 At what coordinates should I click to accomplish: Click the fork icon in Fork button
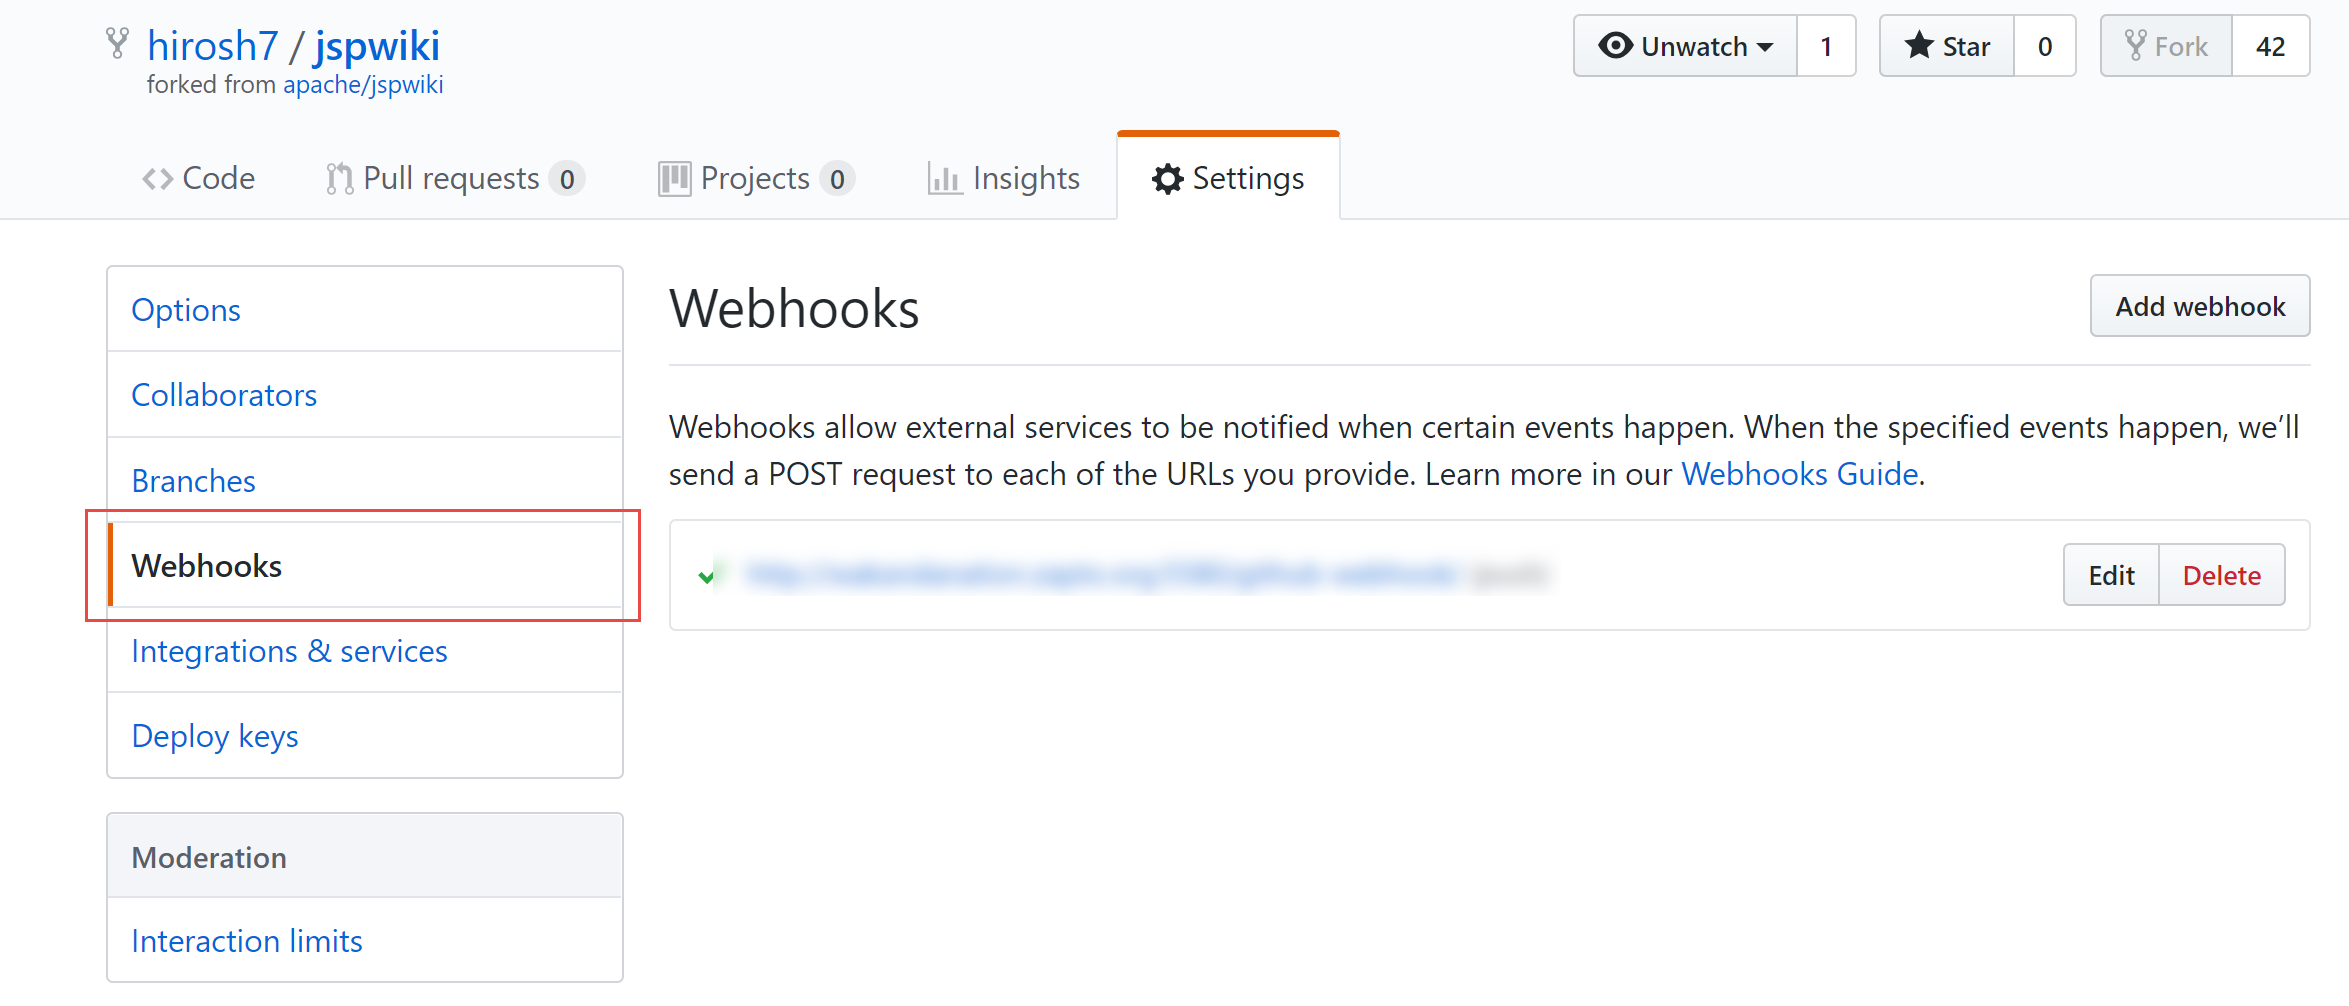pos(2135,46)
